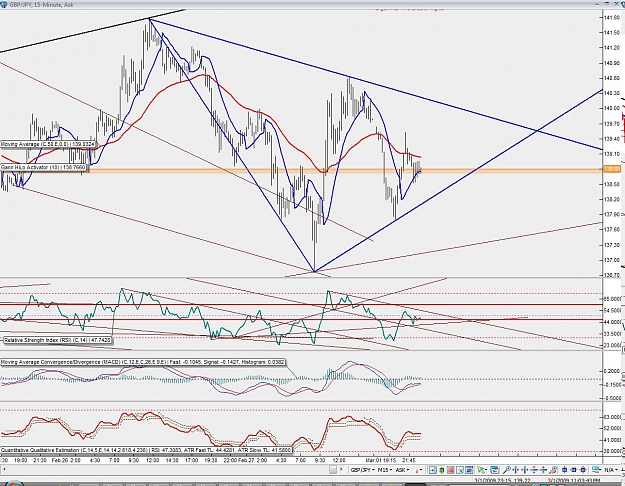Select the Moving Average indicator label
This screenshot has width=625, height=486.
48,144
